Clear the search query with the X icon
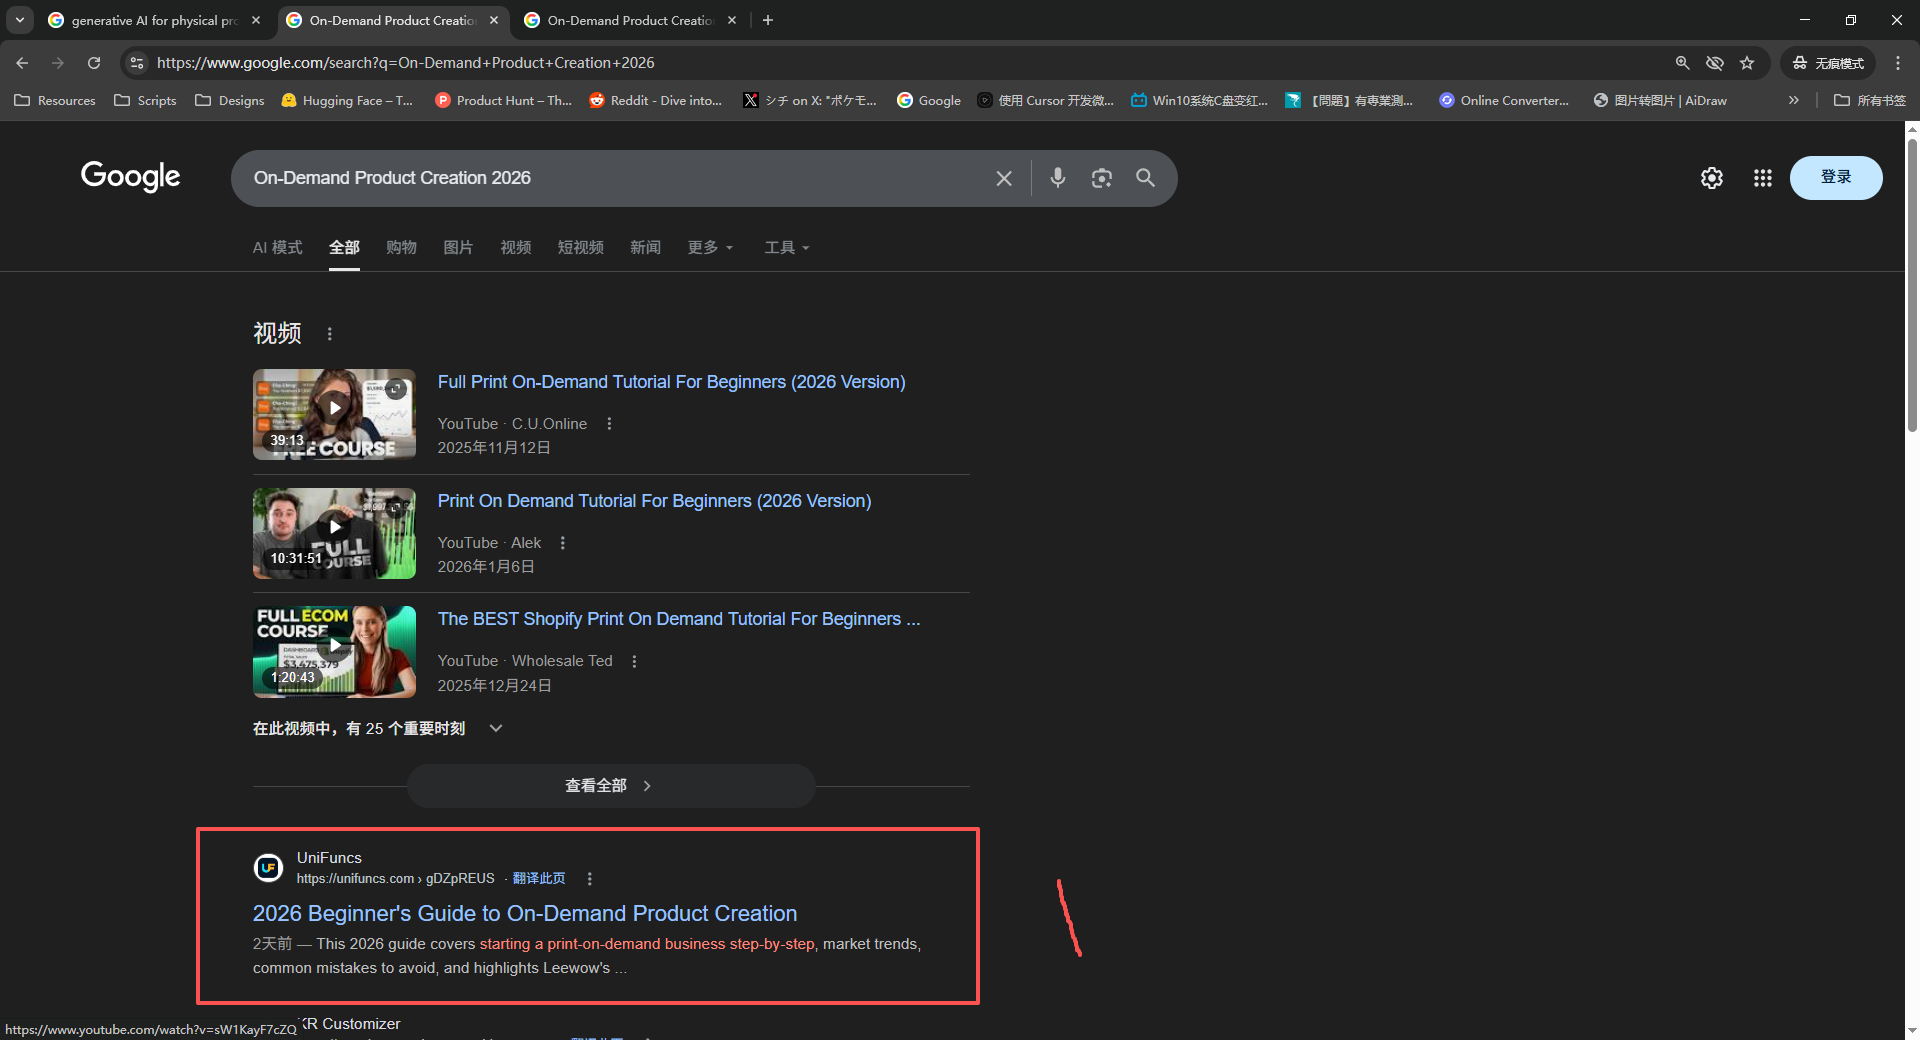The image size is (1920, 1040). point(1003,178)
